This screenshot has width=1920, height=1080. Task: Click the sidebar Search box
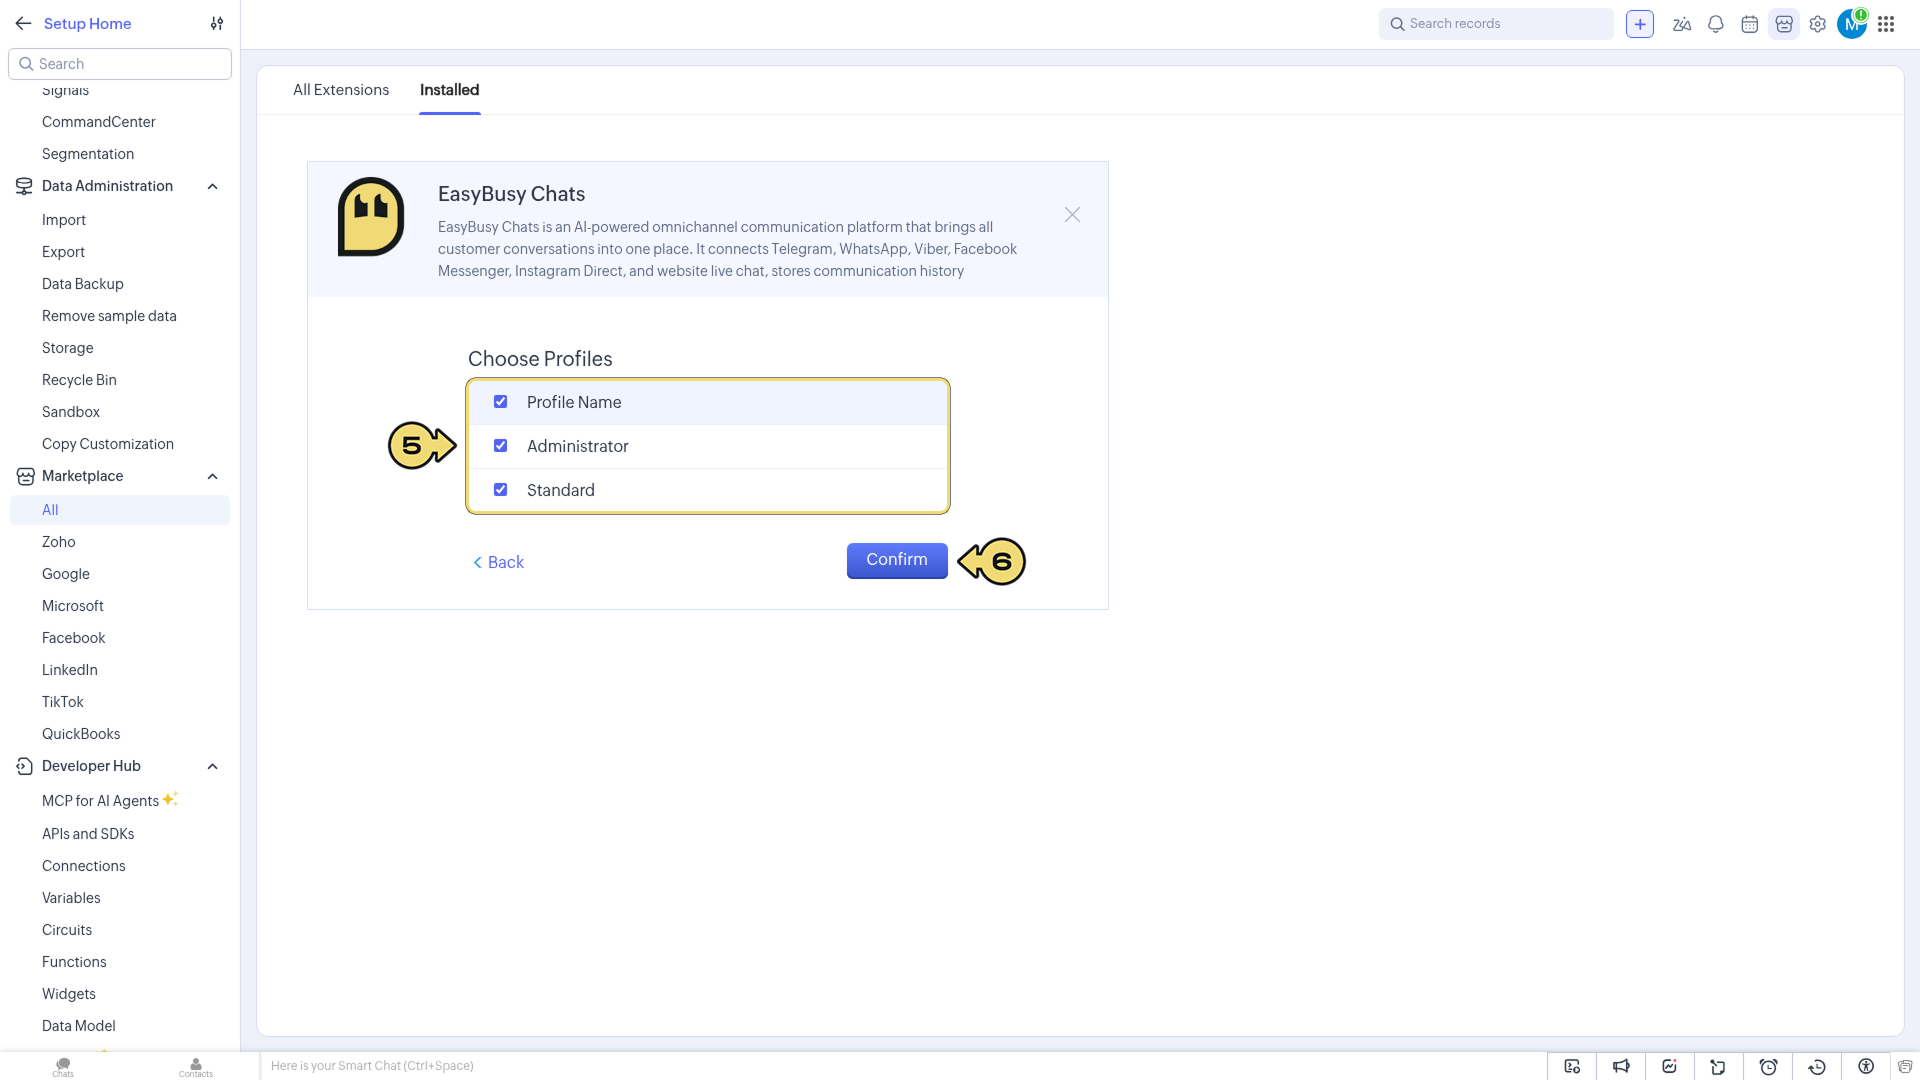(120, 64)
